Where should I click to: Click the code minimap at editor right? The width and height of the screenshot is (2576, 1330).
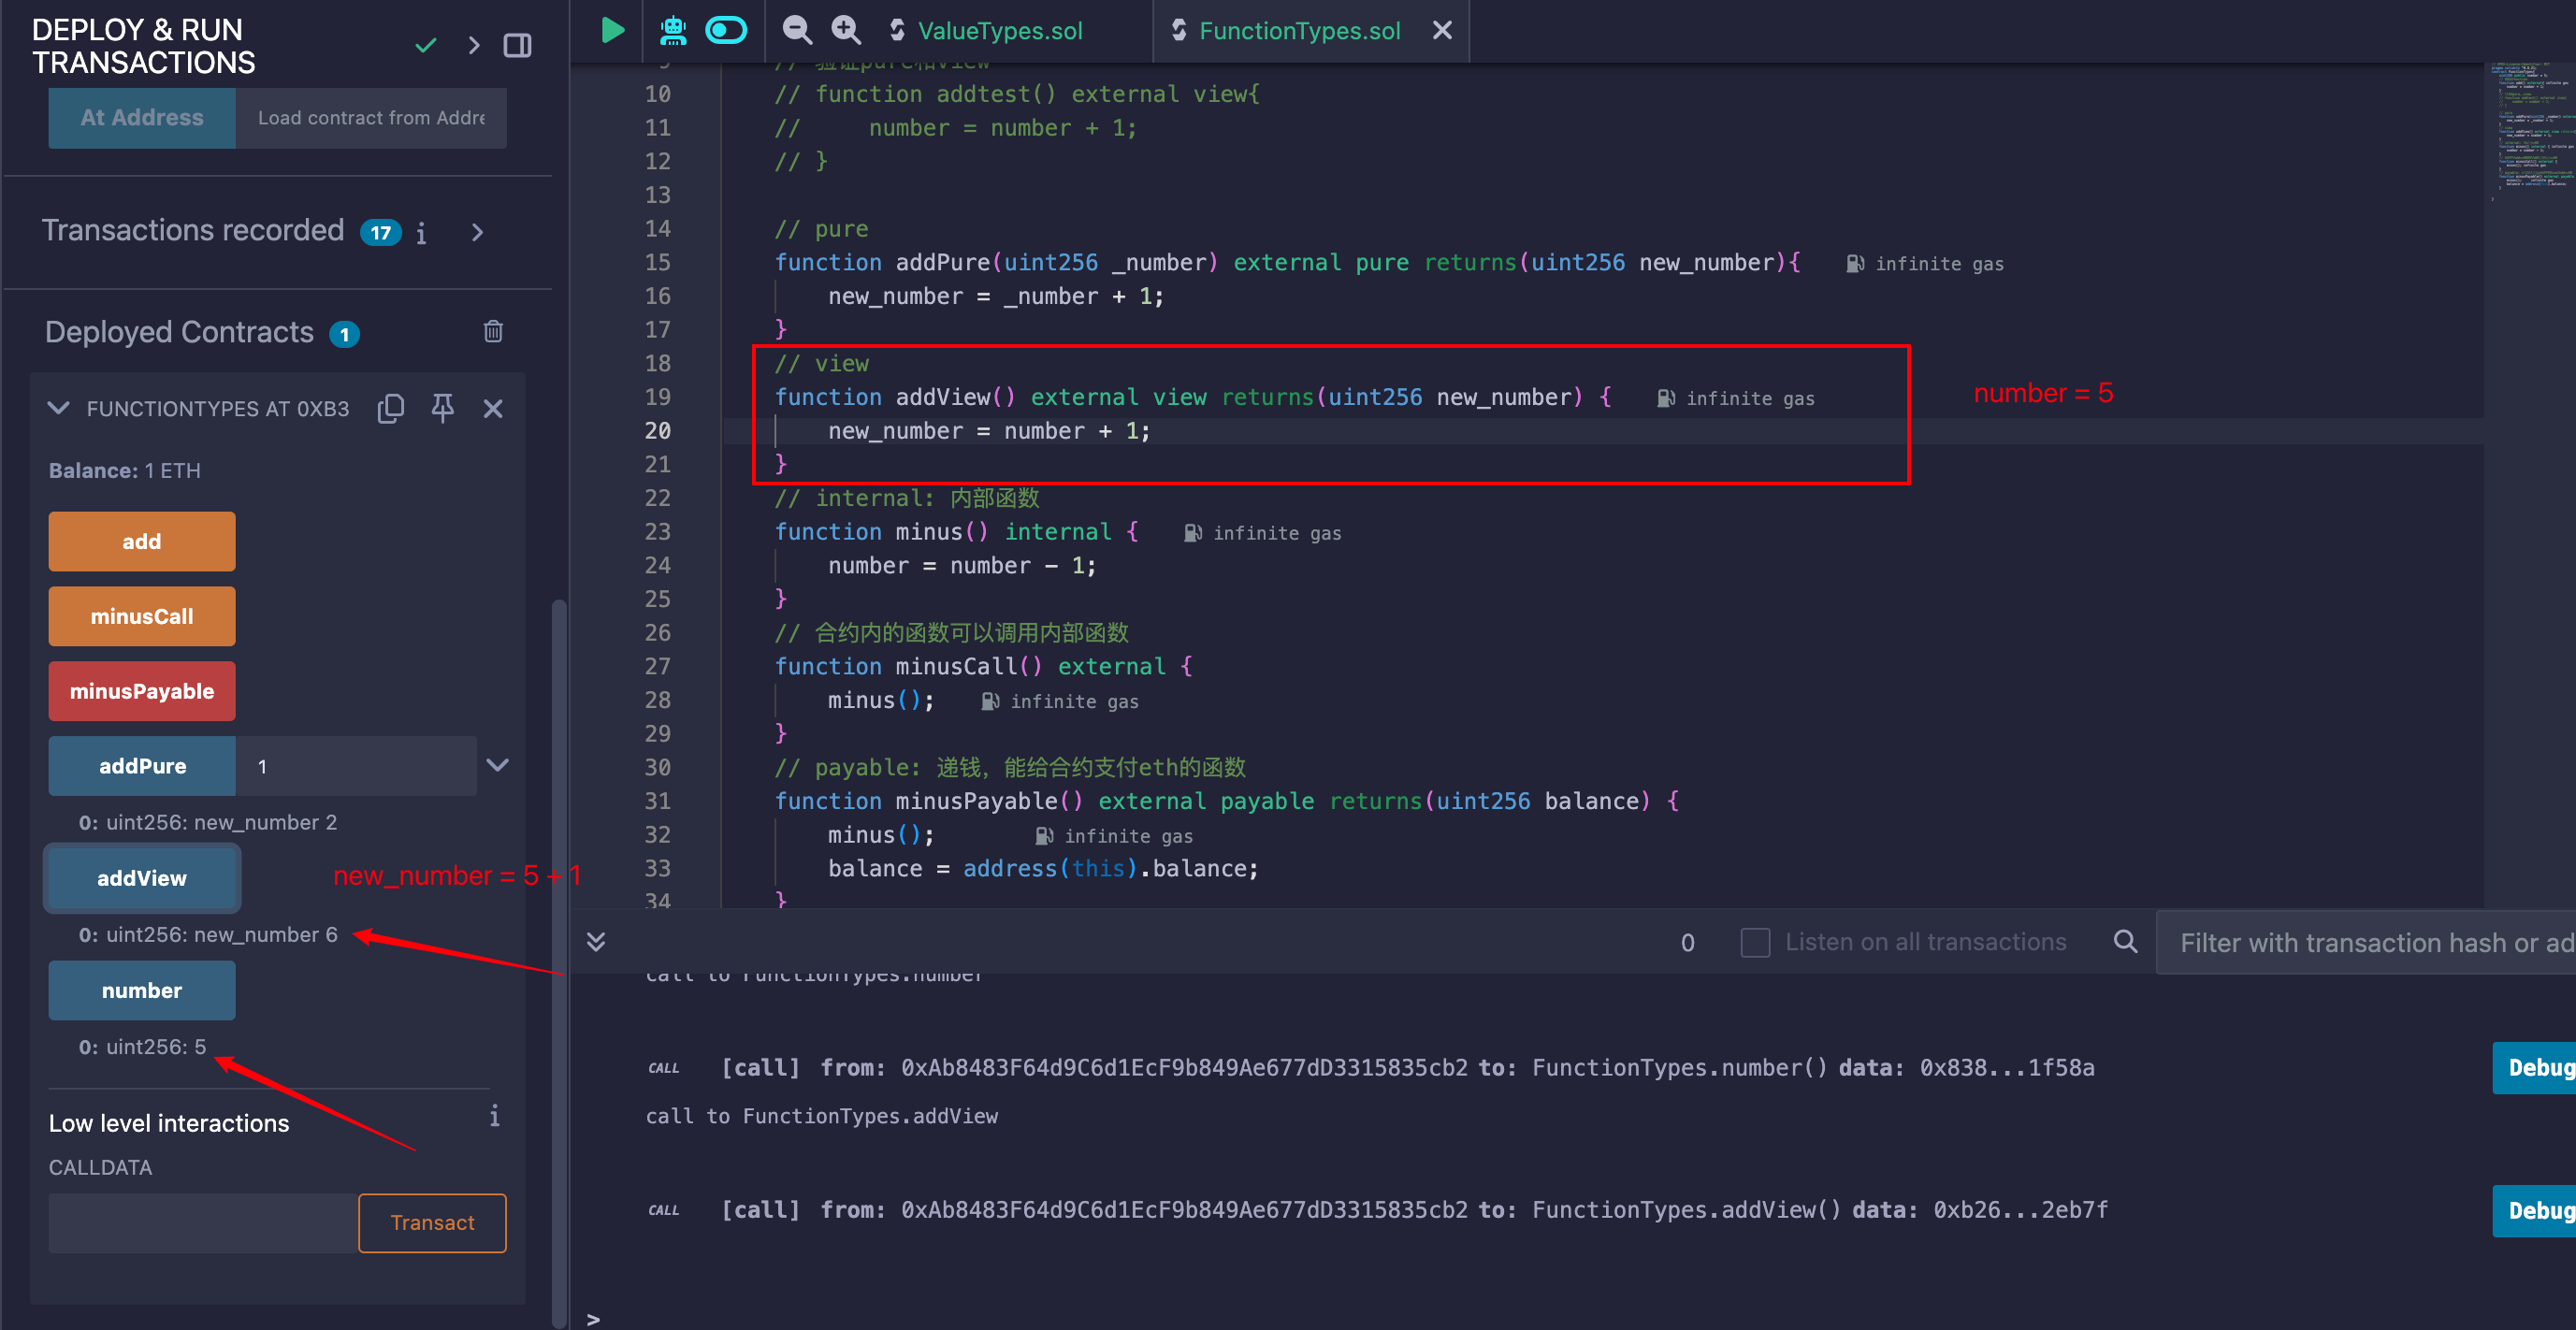coord(2532,130)
